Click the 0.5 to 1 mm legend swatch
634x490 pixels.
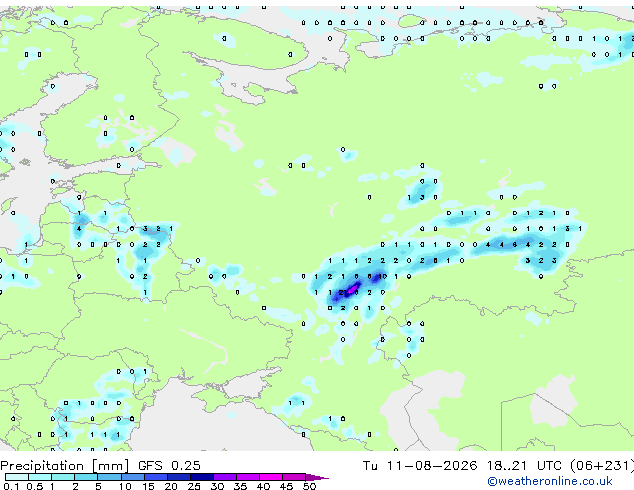(40, 477)
